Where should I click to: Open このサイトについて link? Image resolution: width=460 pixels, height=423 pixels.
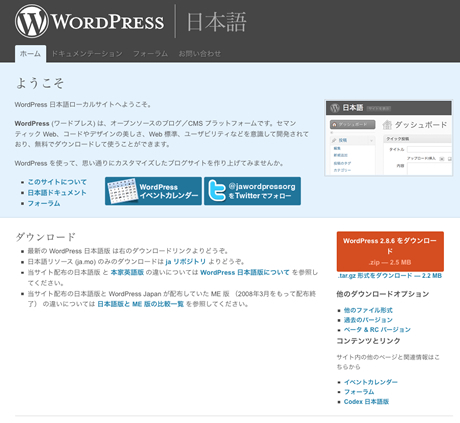click(57, 182)
